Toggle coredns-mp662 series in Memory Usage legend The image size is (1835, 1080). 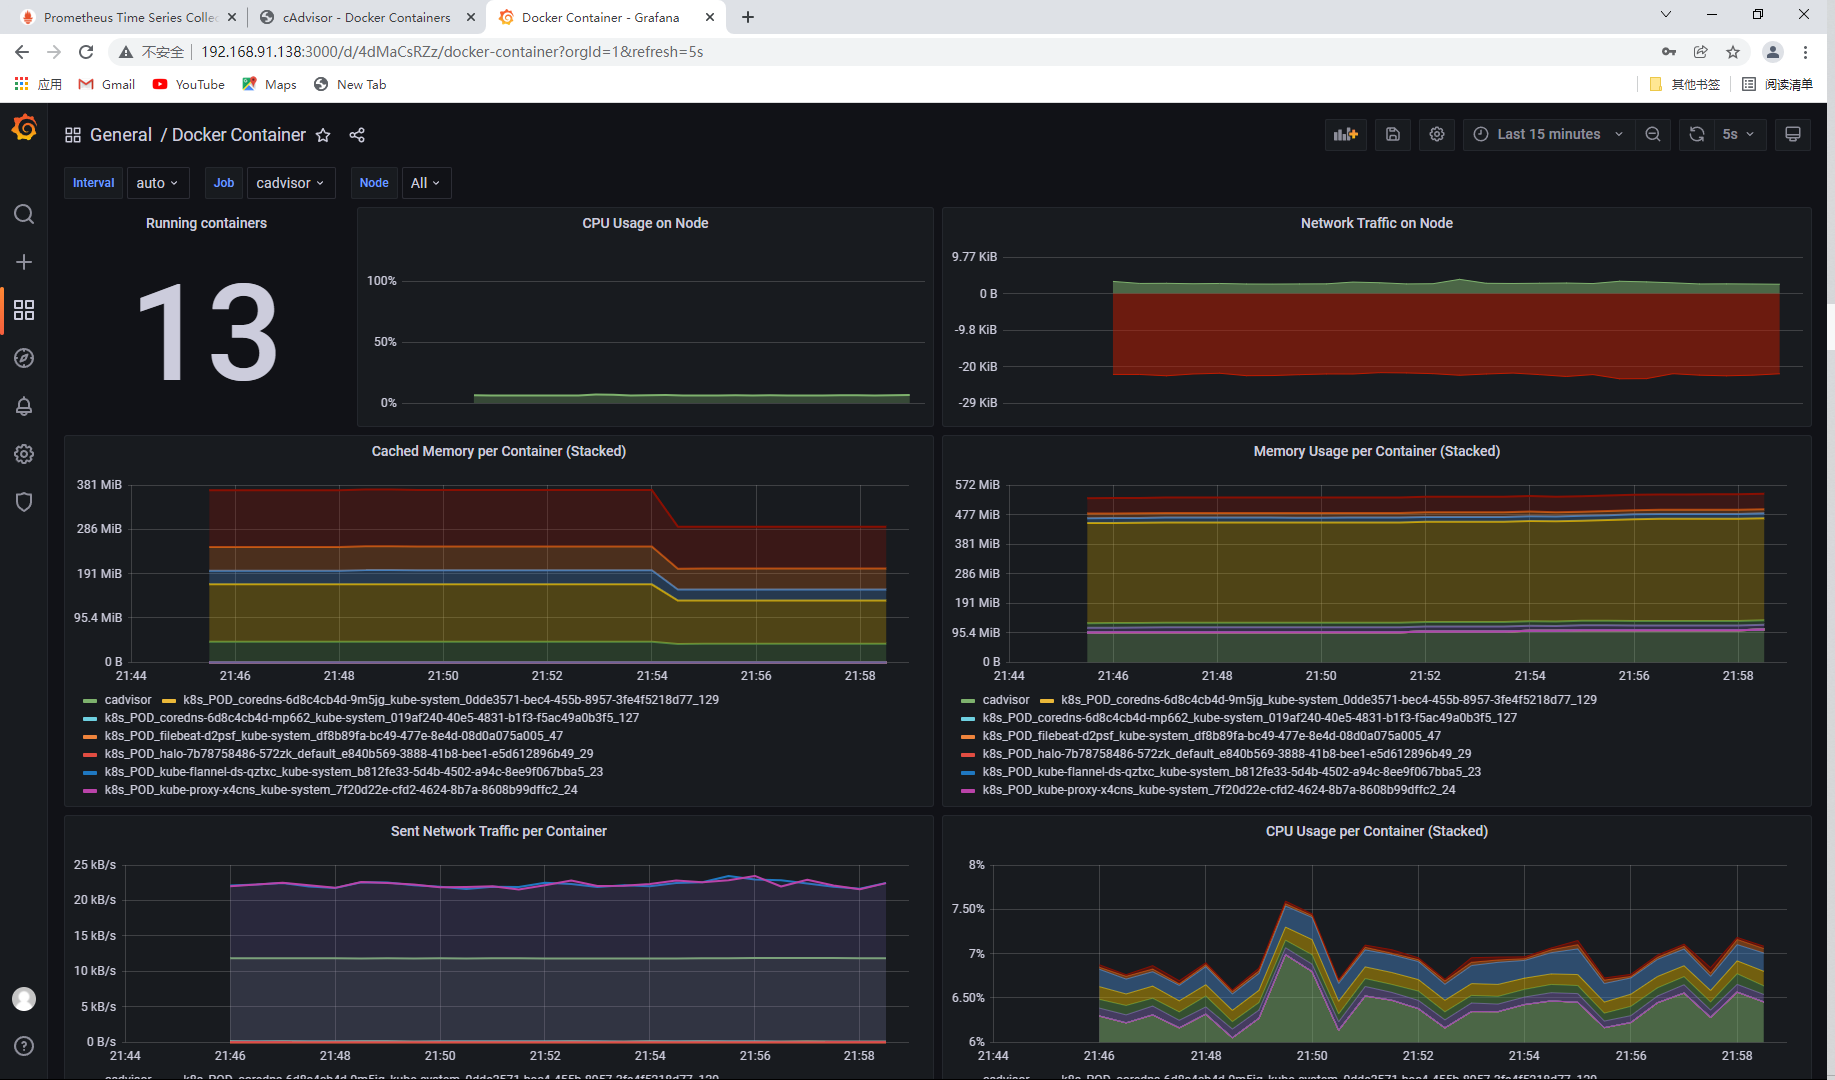tap(1250, 718)
